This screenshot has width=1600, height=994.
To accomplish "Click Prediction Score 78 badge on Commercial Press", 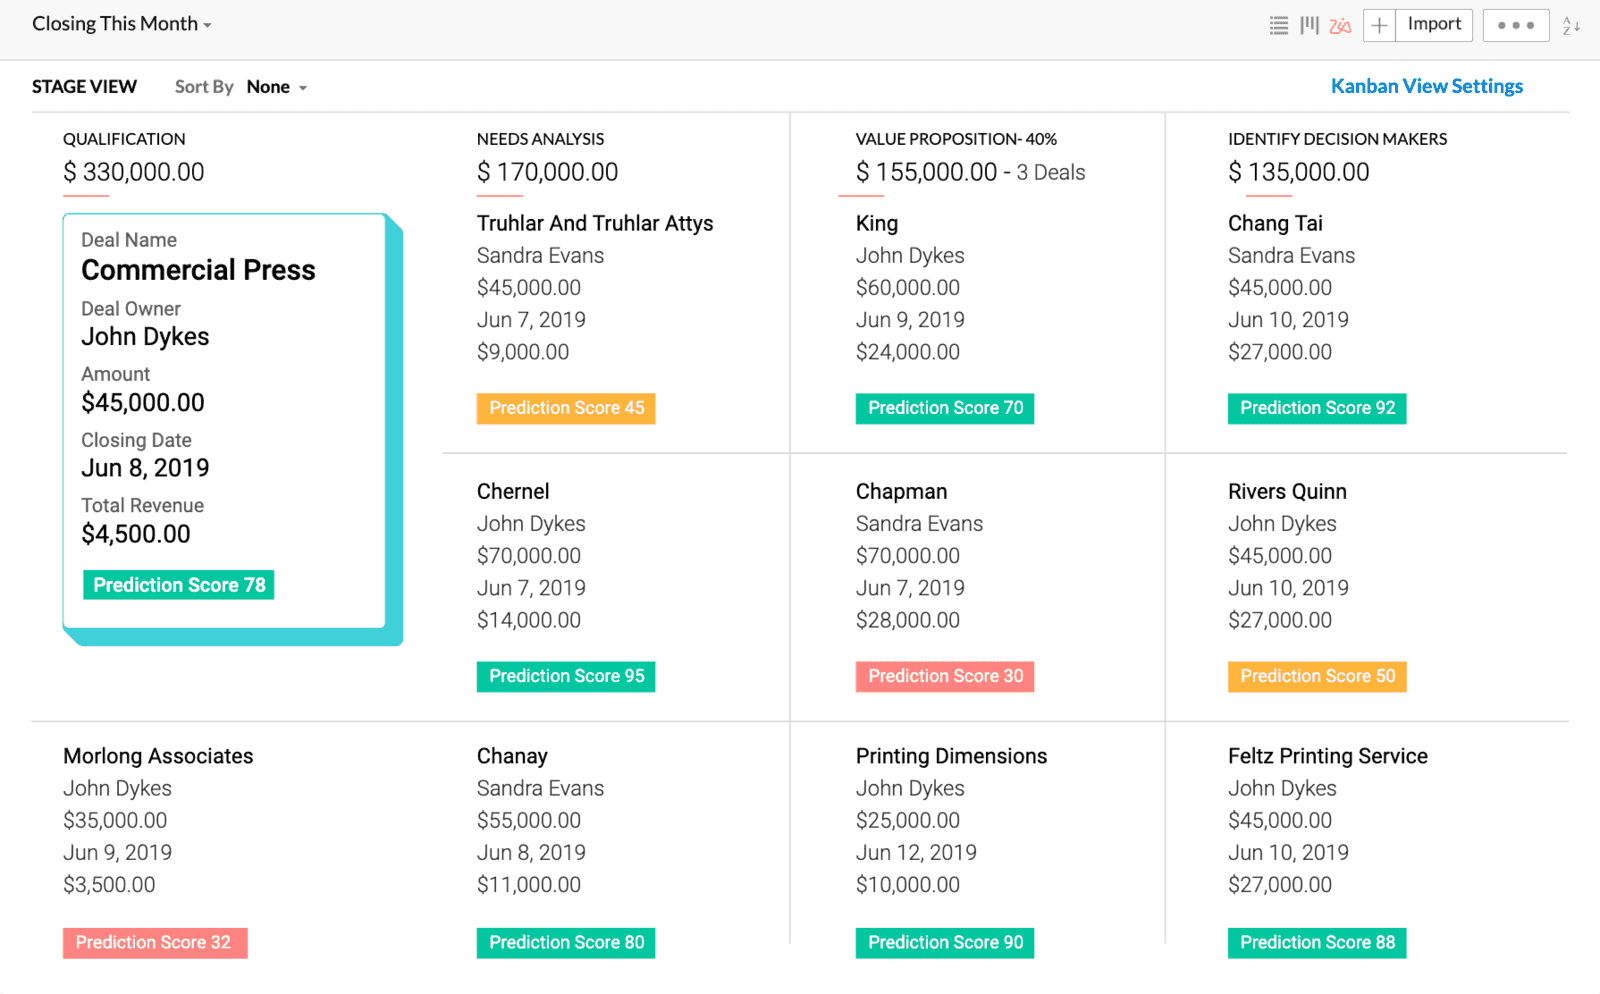I will coord(179,585).
